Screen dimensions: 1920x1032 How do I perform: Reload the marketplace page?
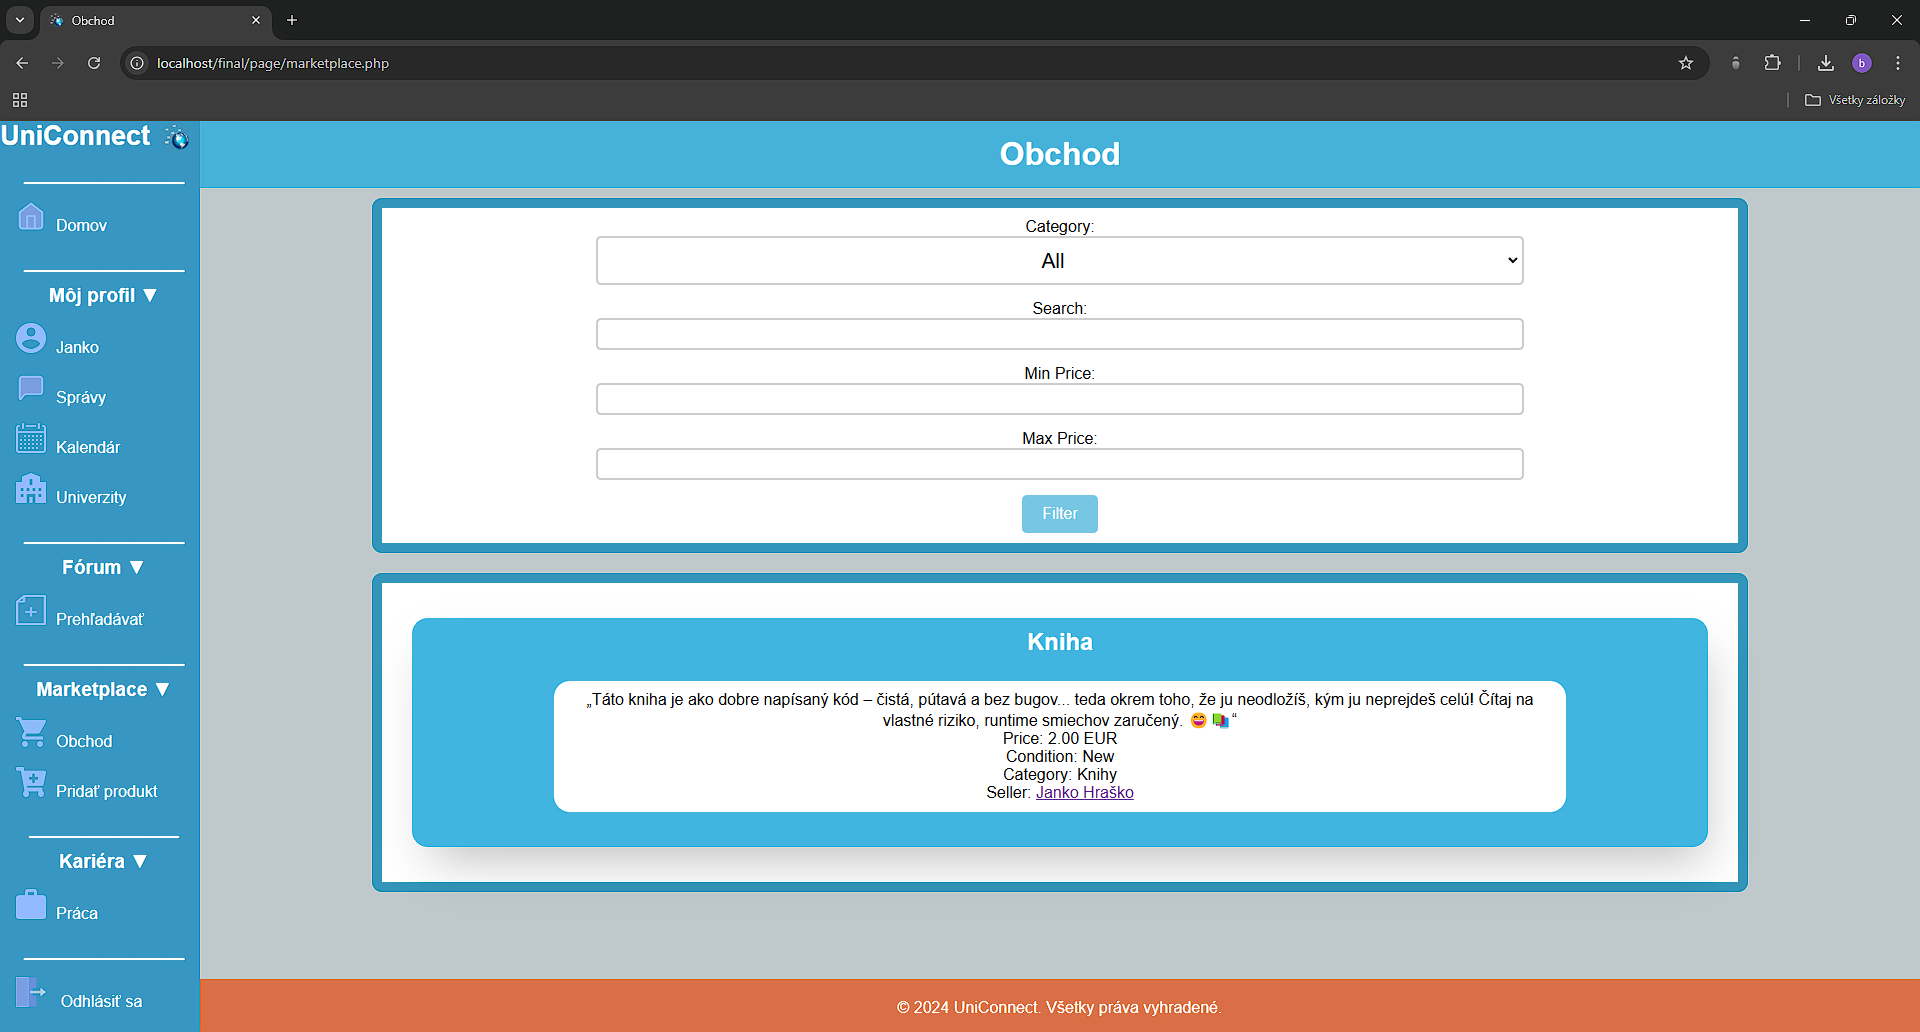pyautogui.click(x=94, y=63)
